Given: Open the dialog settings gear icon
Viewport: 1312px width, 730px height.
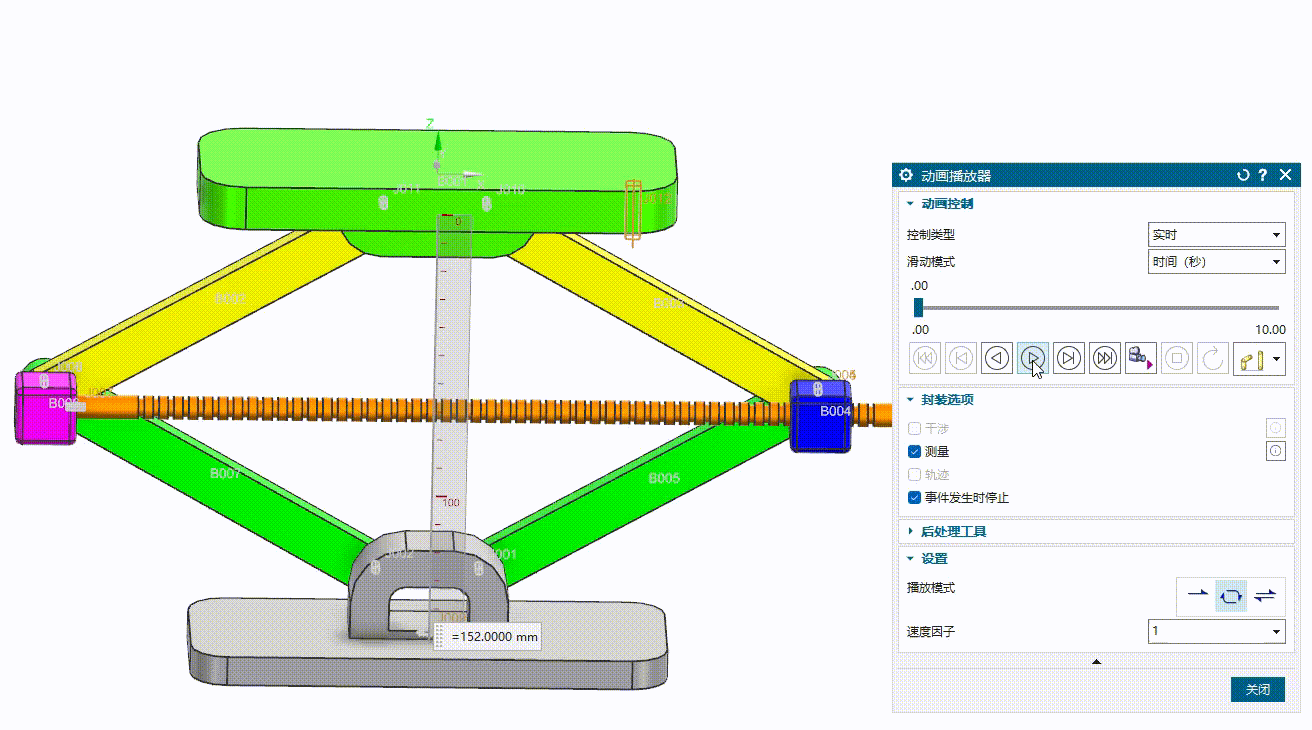Looking at the screenshot, I should click(906, 175).
